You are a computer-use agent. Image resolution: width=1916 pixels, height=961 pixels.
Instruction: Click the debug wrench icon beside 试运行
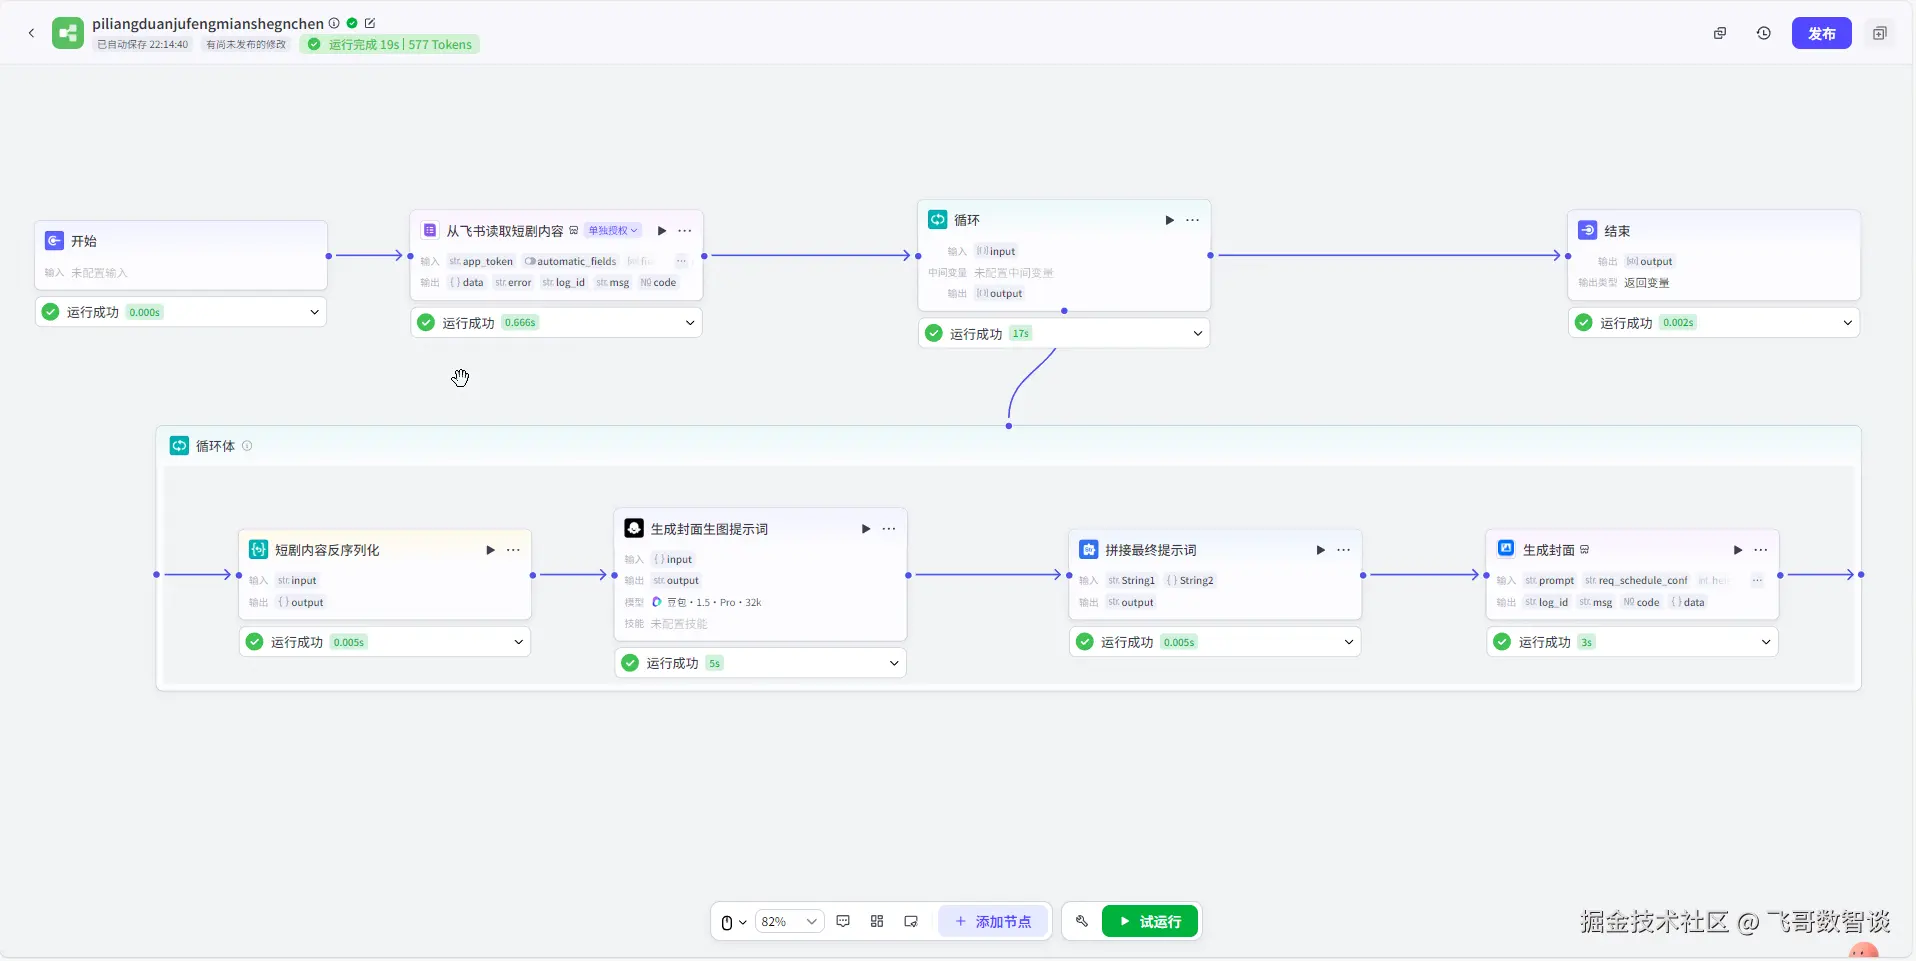1082,921
